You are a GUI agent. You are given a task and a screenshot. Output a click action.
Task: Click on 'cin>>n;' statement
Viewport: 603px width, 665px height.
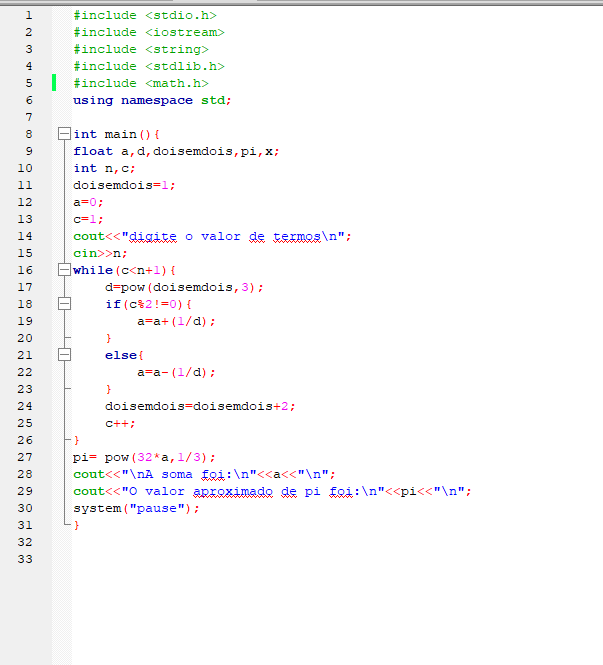coord(100,253)
